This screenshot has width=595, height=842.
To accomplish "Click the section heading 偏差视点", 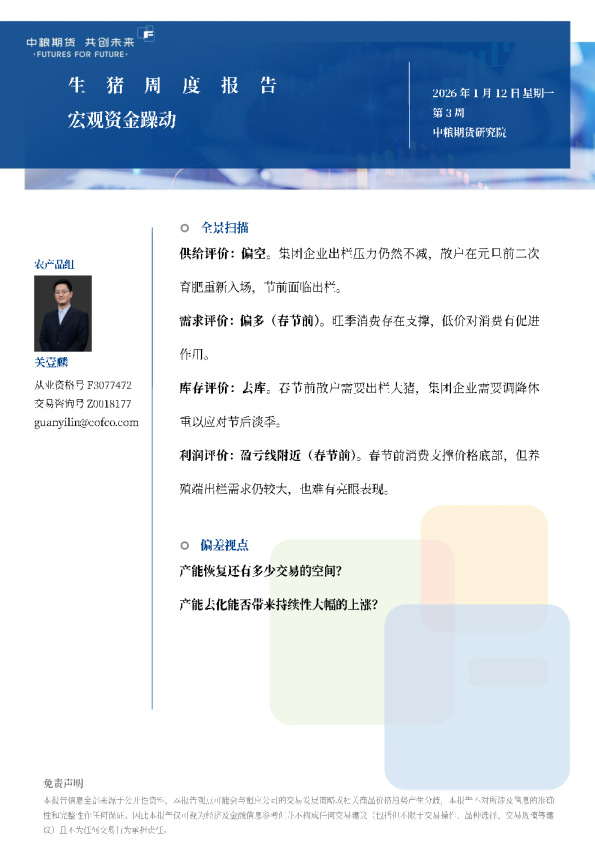I will 224,545.
